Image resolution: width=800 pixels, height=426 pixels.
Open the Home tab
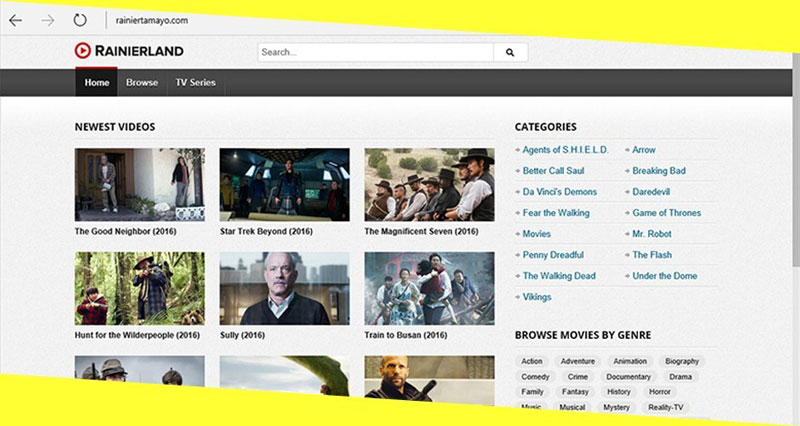point(97,82)
